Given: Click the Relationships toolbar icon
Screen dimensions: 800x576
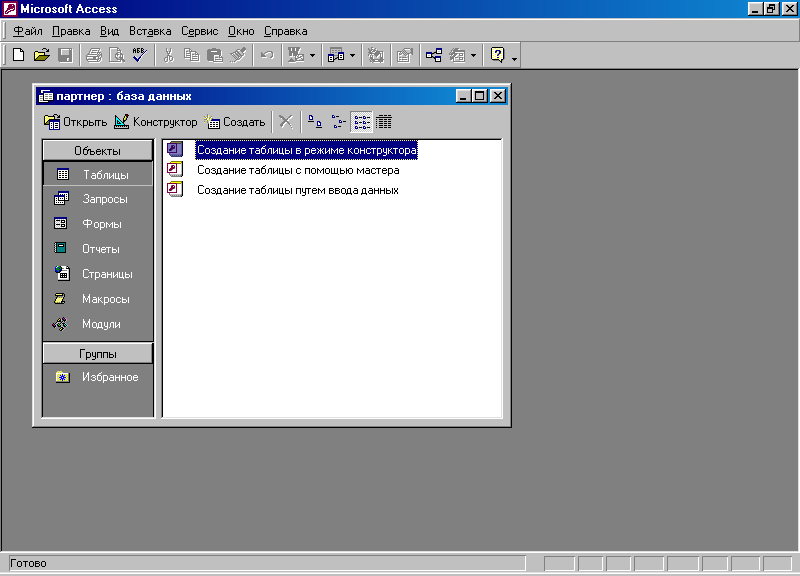Looking at the screenshot, I should pyautogui.click(x=434, y=55).
